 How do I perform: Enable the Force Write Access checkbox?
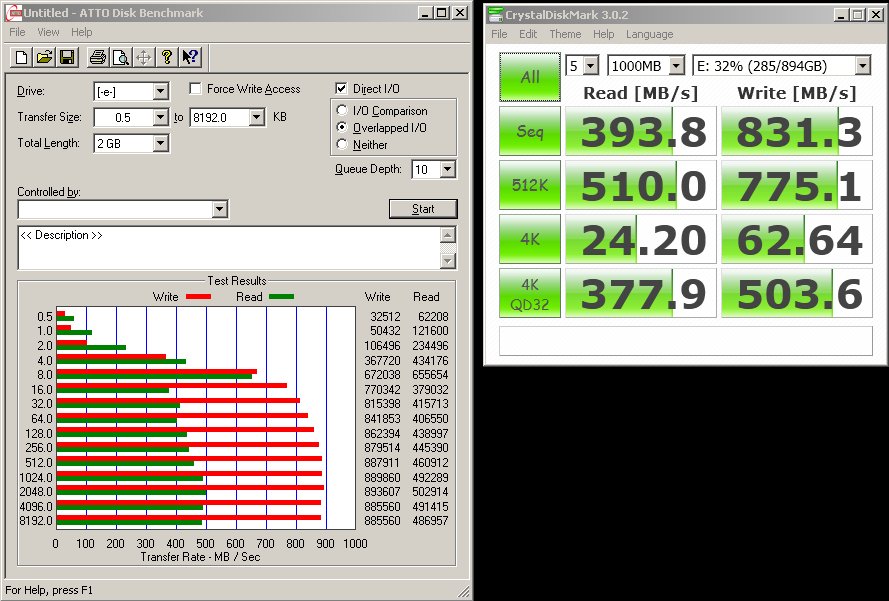point(196,88)
